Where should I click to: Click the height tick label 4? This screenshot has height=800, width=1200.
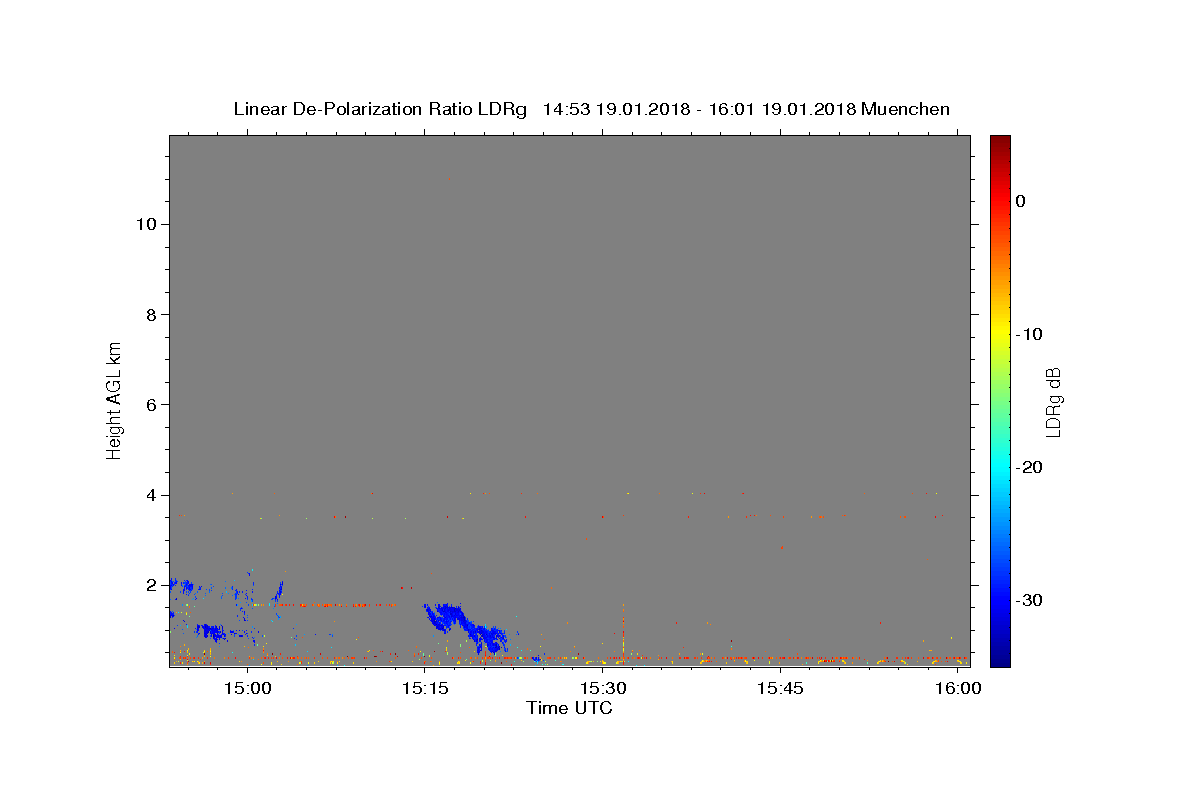[x=152, y=495]
